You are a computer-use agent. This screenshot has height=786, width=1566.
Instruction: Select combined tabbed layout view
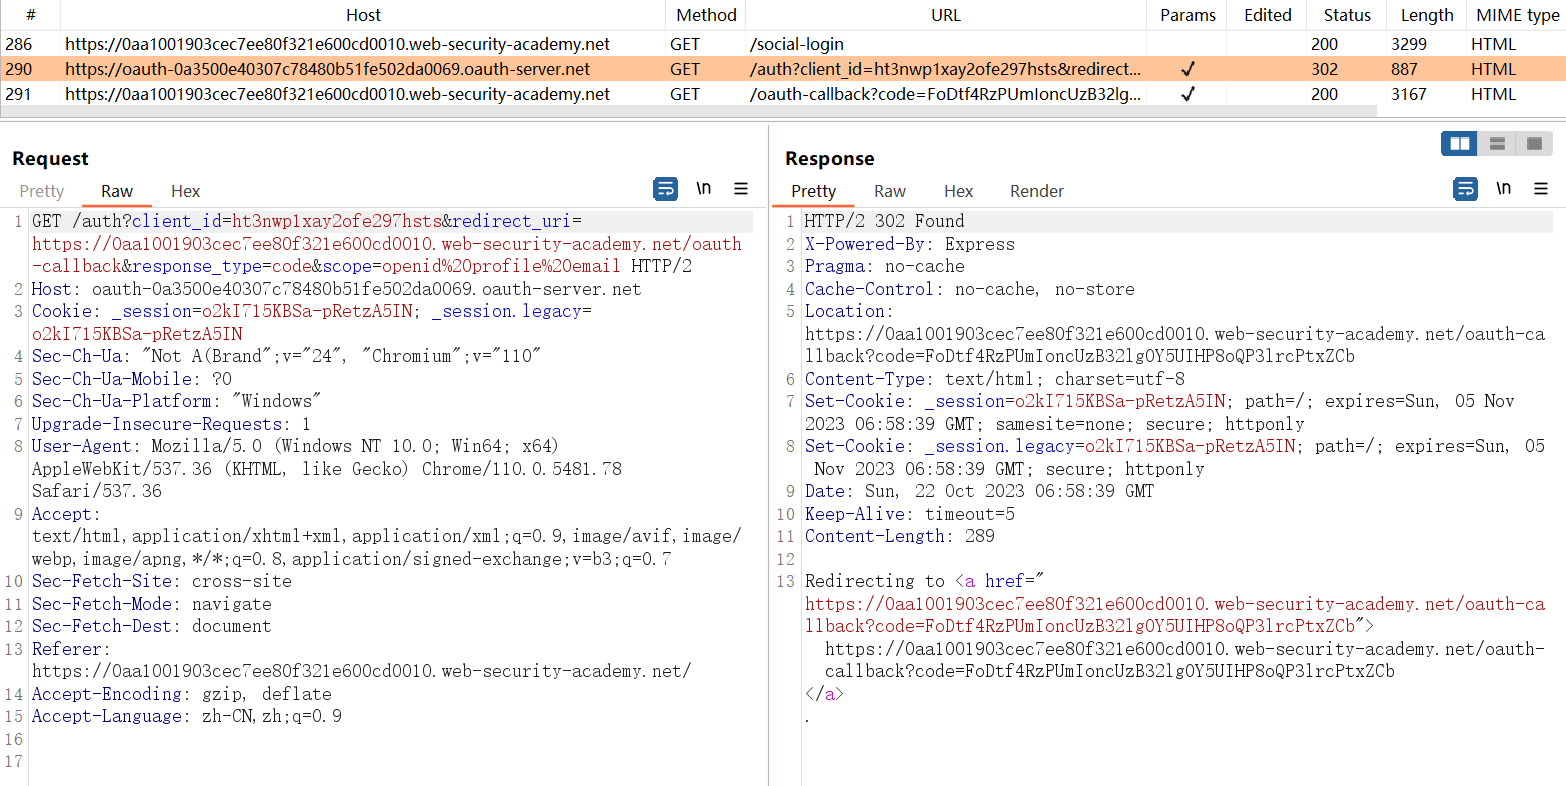[x=1534, y=144]
